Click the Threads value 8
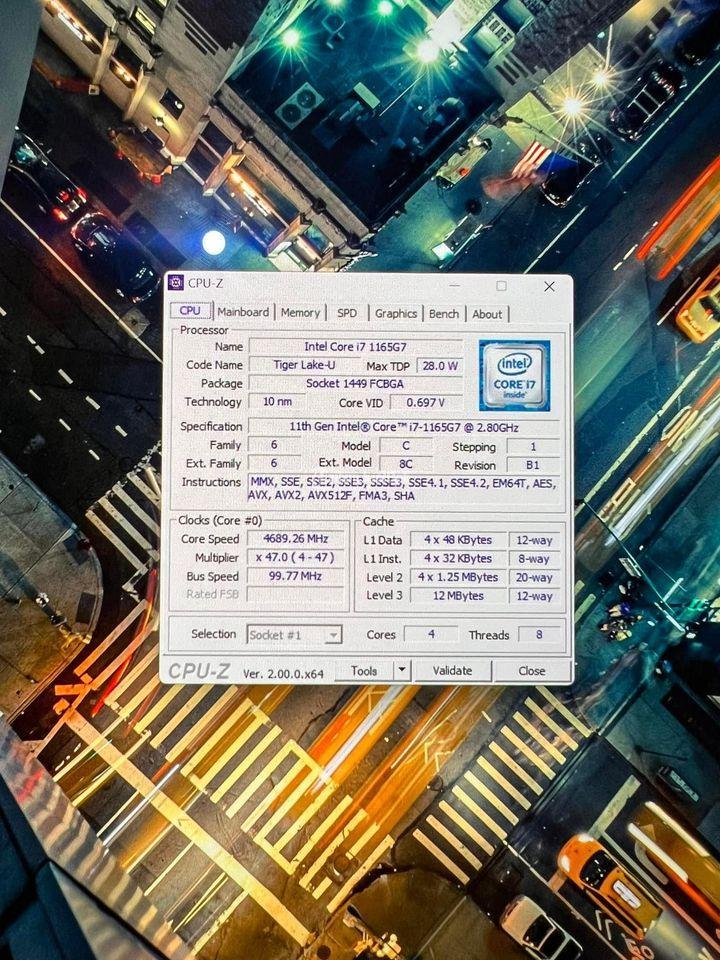This screenshot has height=960, width=720. pyautogui.click(x=539, y=635)
